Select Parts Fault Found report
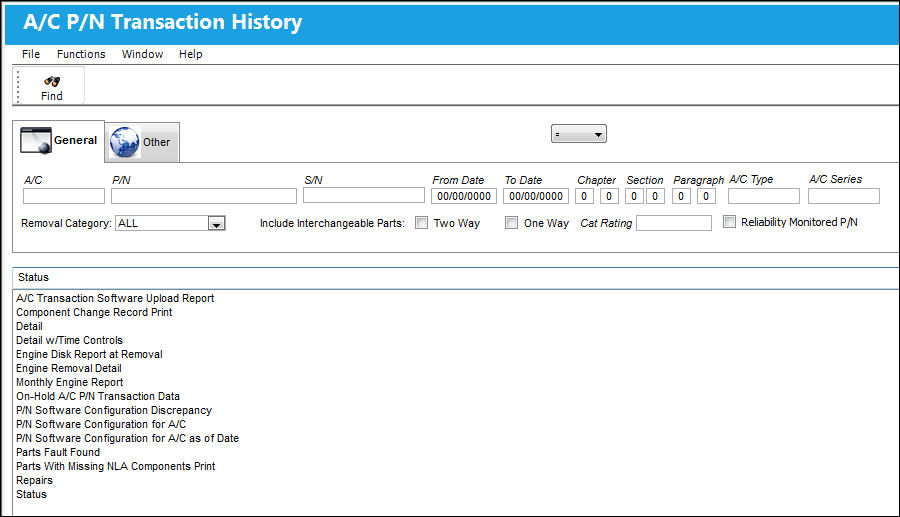The width and height of the screenshot is (900, 517). click(58, 452)
